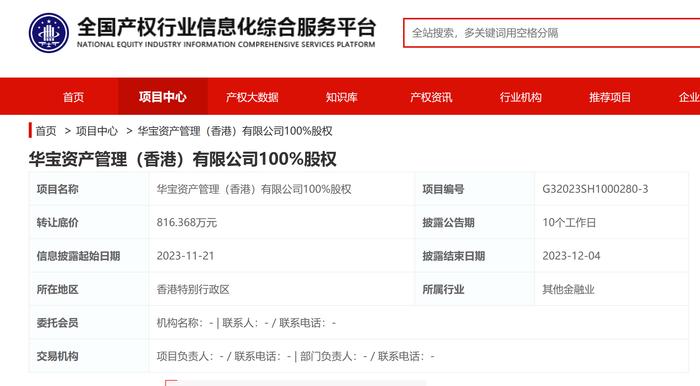Go to the 知识库 navigation item
700x386 pixels.
click(x=342, y=97)
